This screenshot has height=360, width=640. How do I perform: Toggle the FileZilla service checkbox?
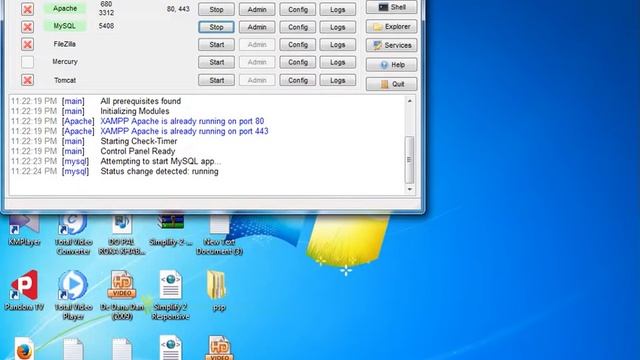[27, 44]
